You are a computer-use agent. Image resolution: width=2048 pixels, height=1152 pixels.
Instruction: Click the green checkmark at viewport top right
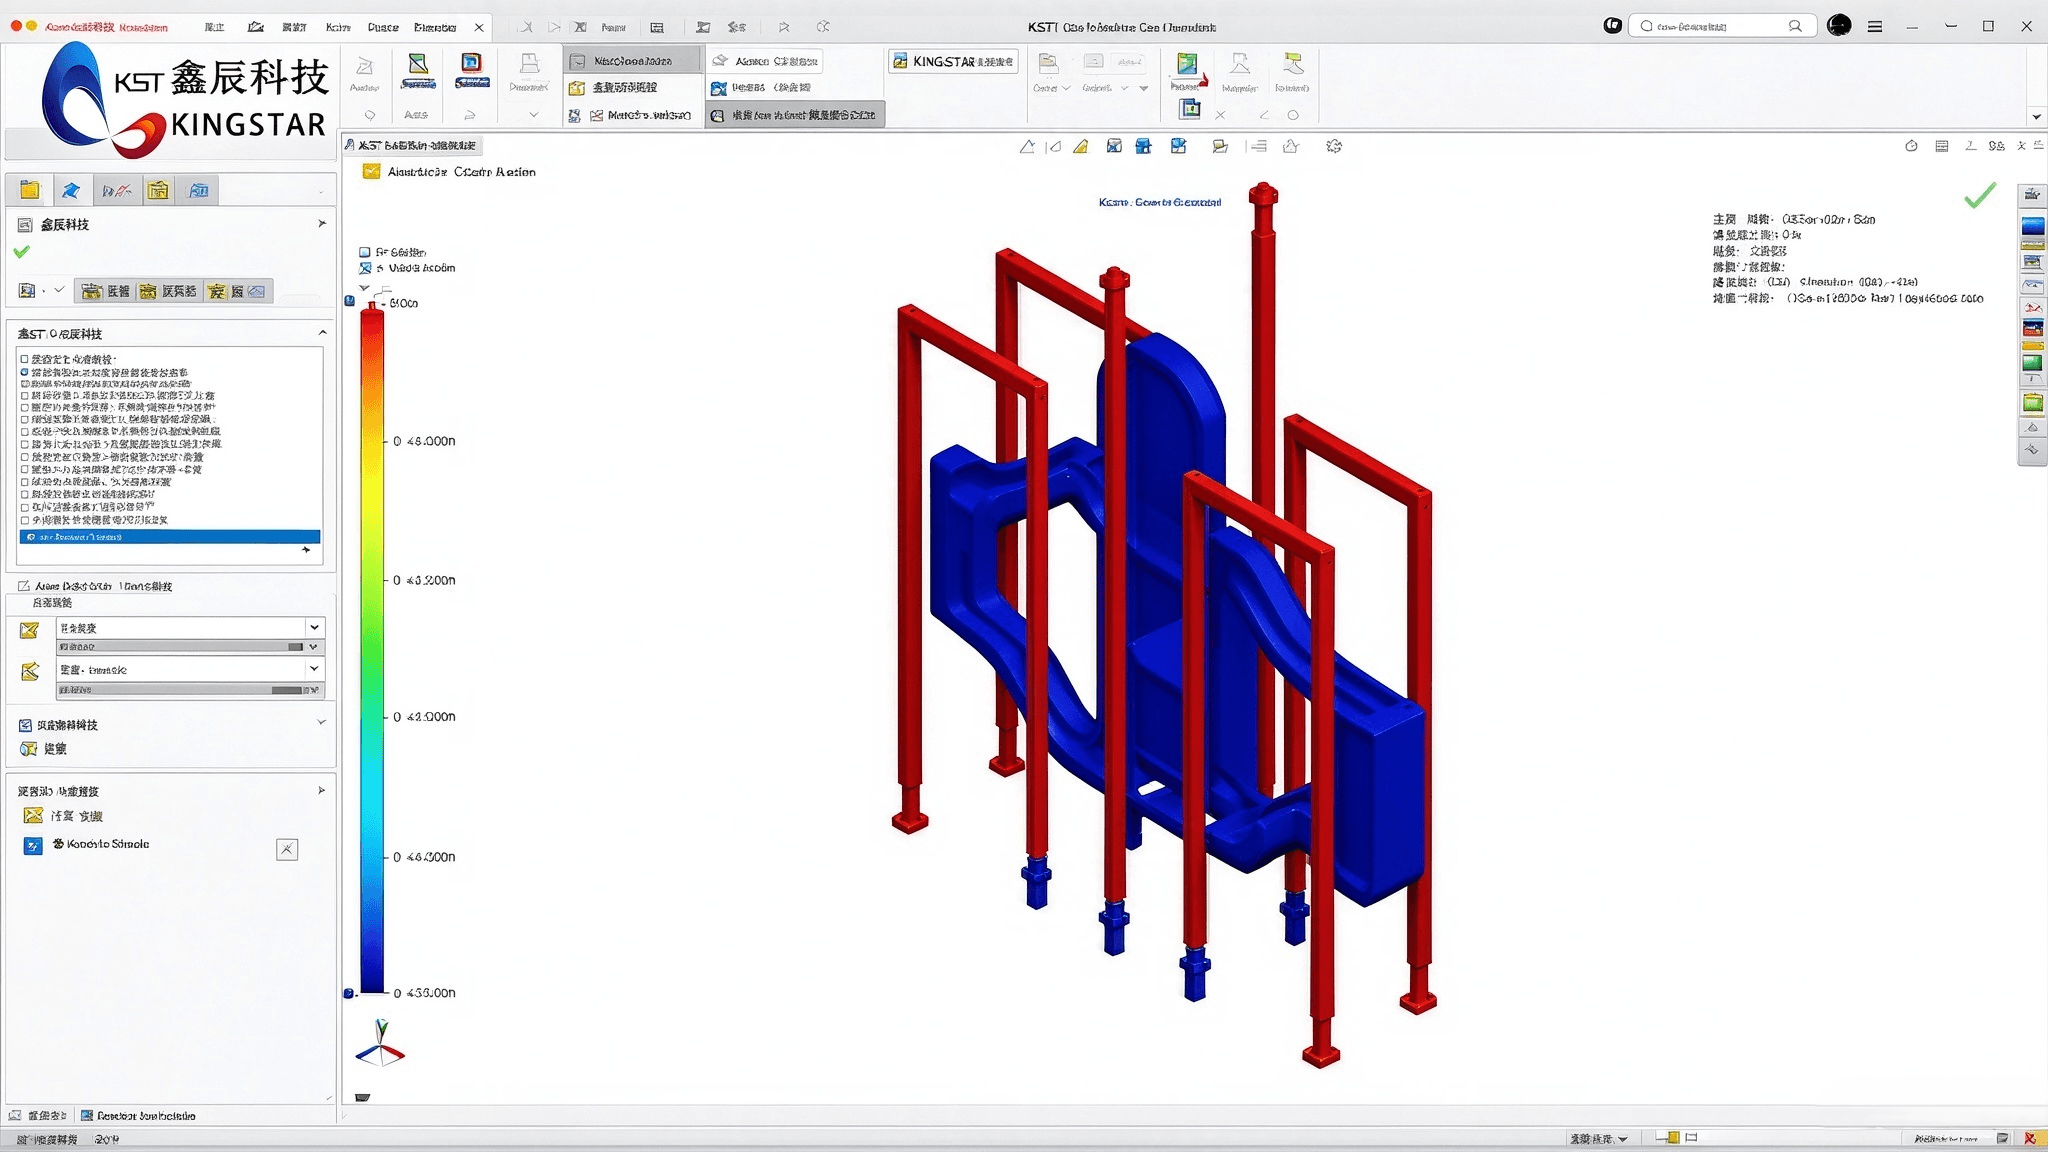(x=1979, y=195)
